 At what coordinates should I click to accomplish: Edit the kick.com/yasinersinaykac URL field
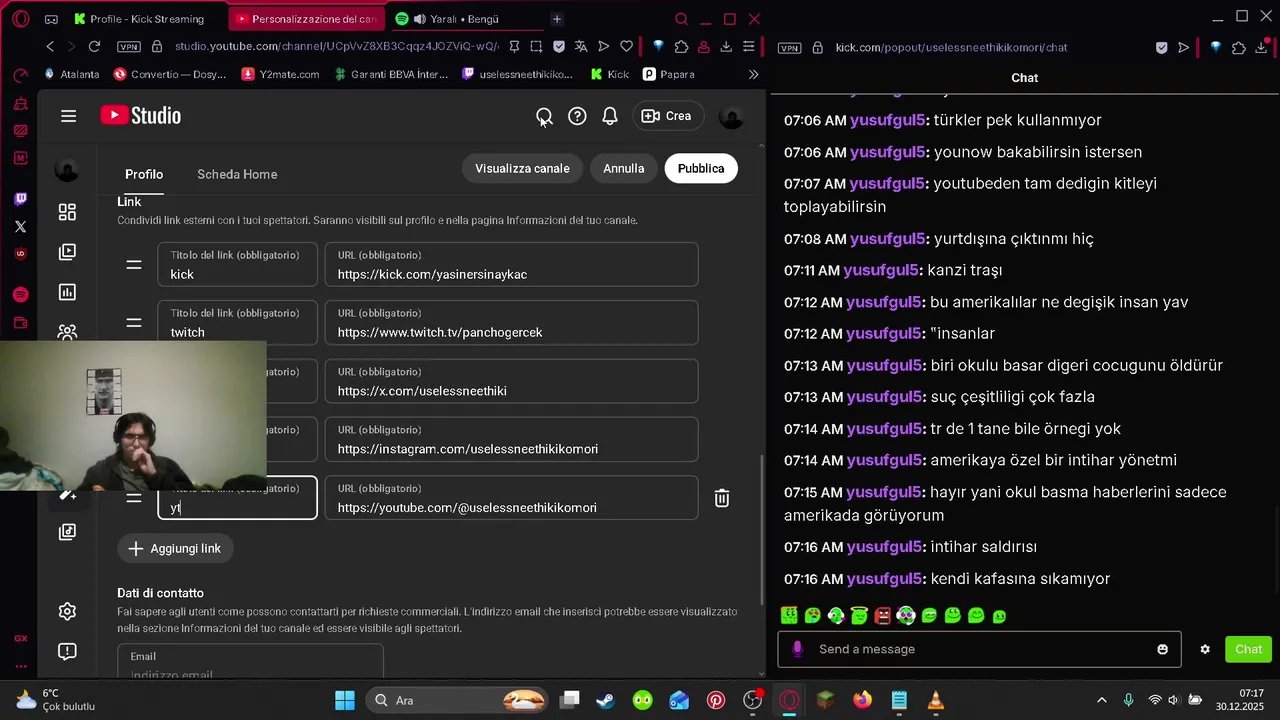pos(511,265)
